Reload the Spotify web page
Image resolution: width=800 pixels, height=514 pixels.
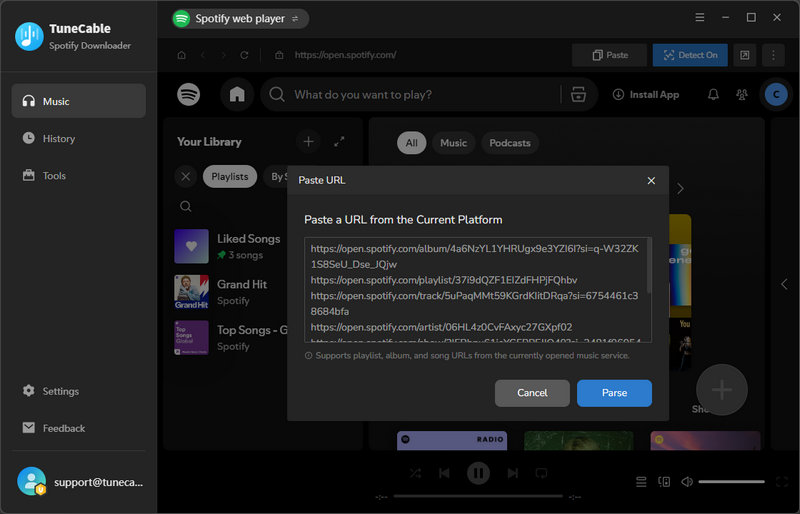click(x=244, y=55)
